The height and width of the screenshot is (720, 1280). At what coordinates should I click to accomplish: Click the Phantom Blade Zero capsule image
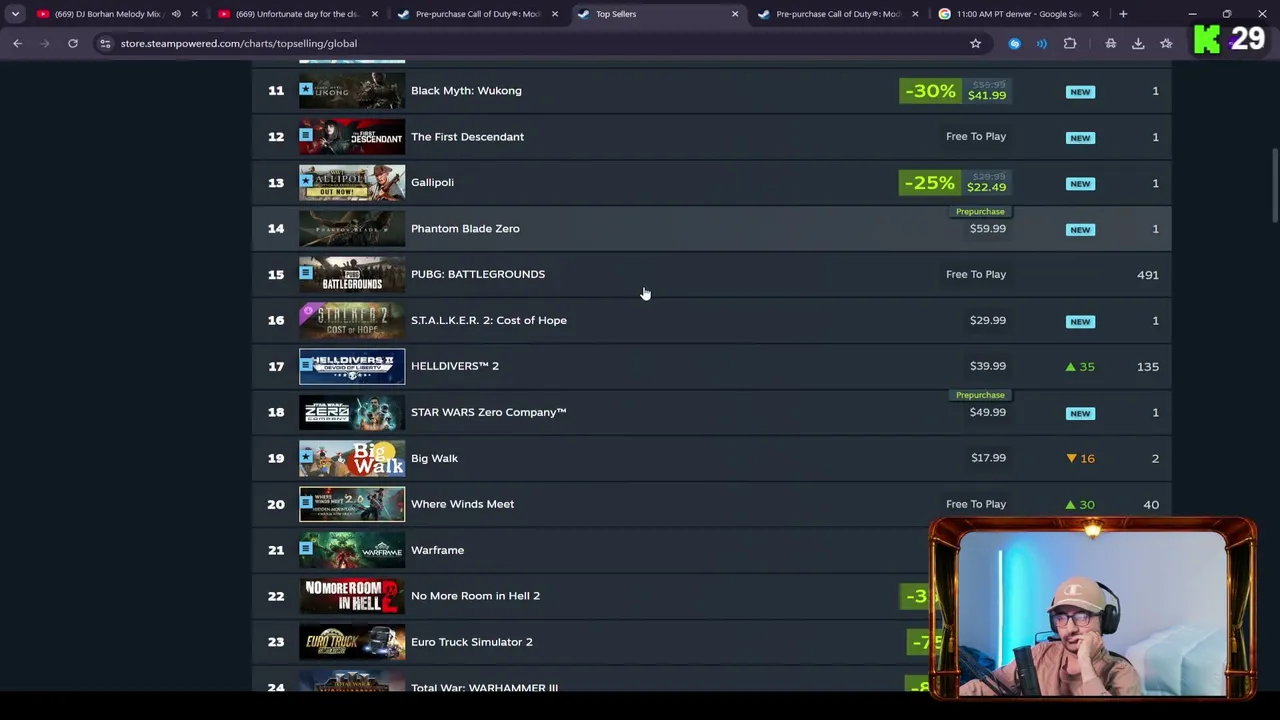coord(352,228)
